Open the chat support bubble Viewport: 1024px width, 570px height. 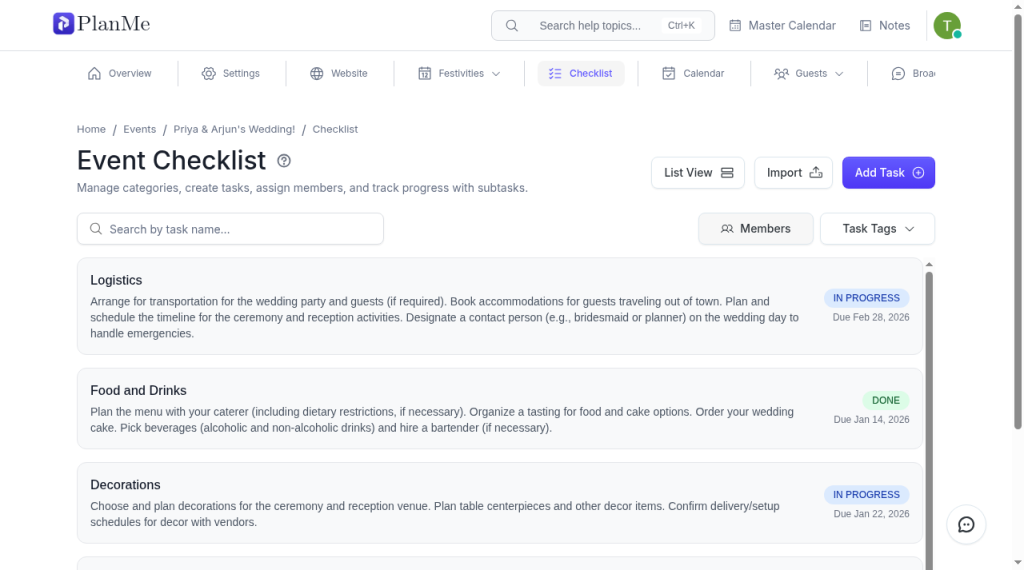point(966,524)
